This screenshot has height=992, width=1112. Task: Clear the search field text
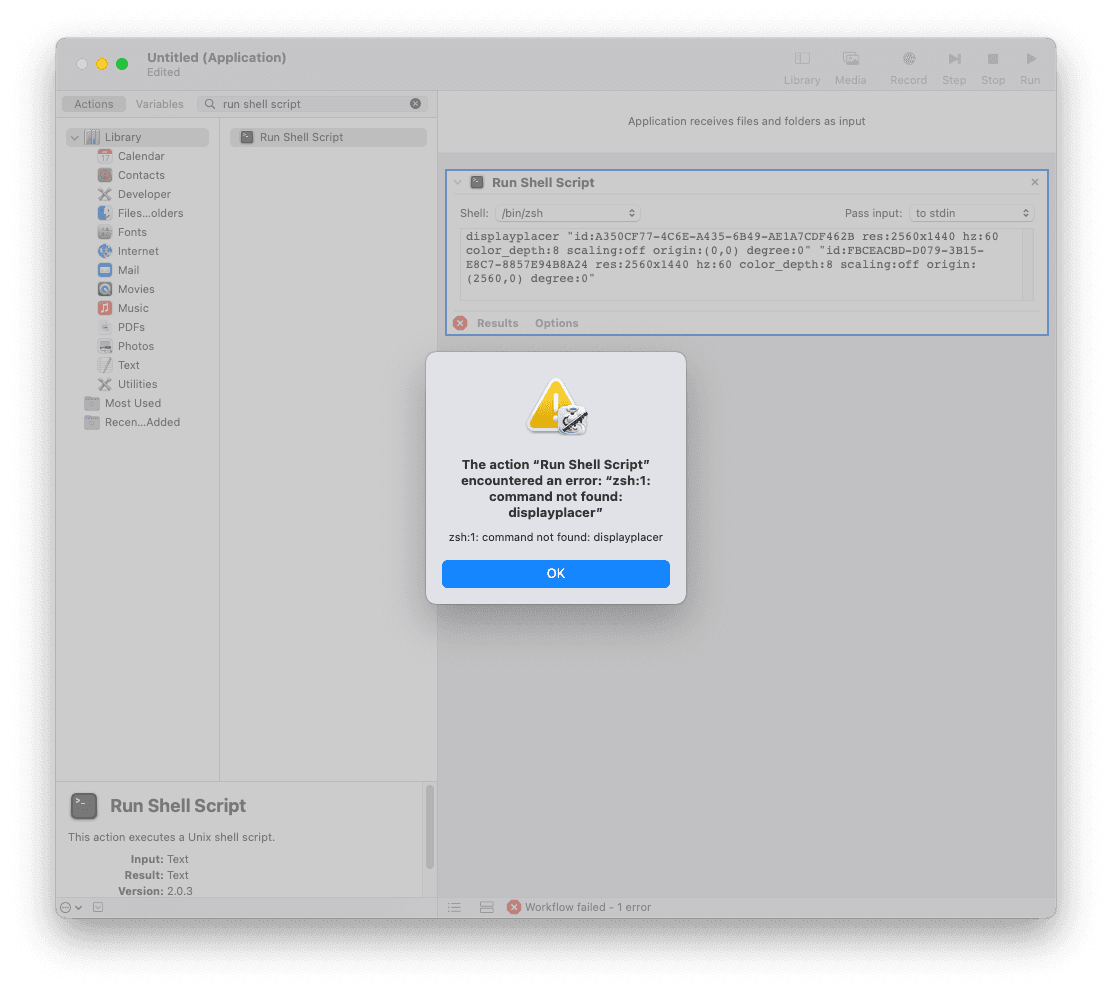point(416,104)
